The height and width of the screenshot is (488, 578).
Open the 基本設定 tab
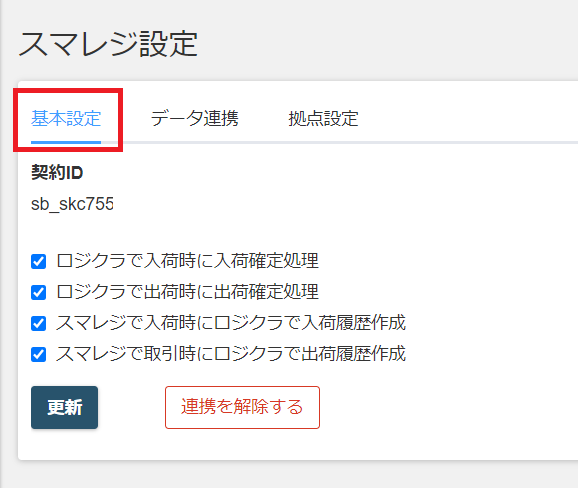(x=66, y=119)
